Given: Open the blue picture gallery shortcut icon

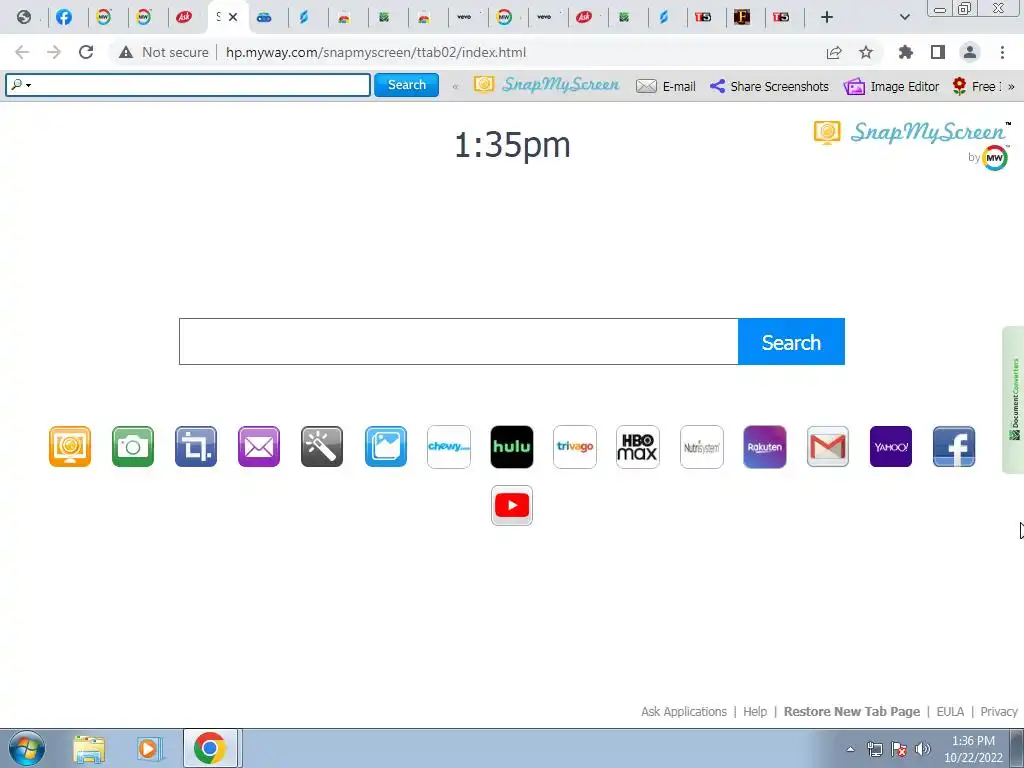Looking at the screenshot, I should coord(385,447).
